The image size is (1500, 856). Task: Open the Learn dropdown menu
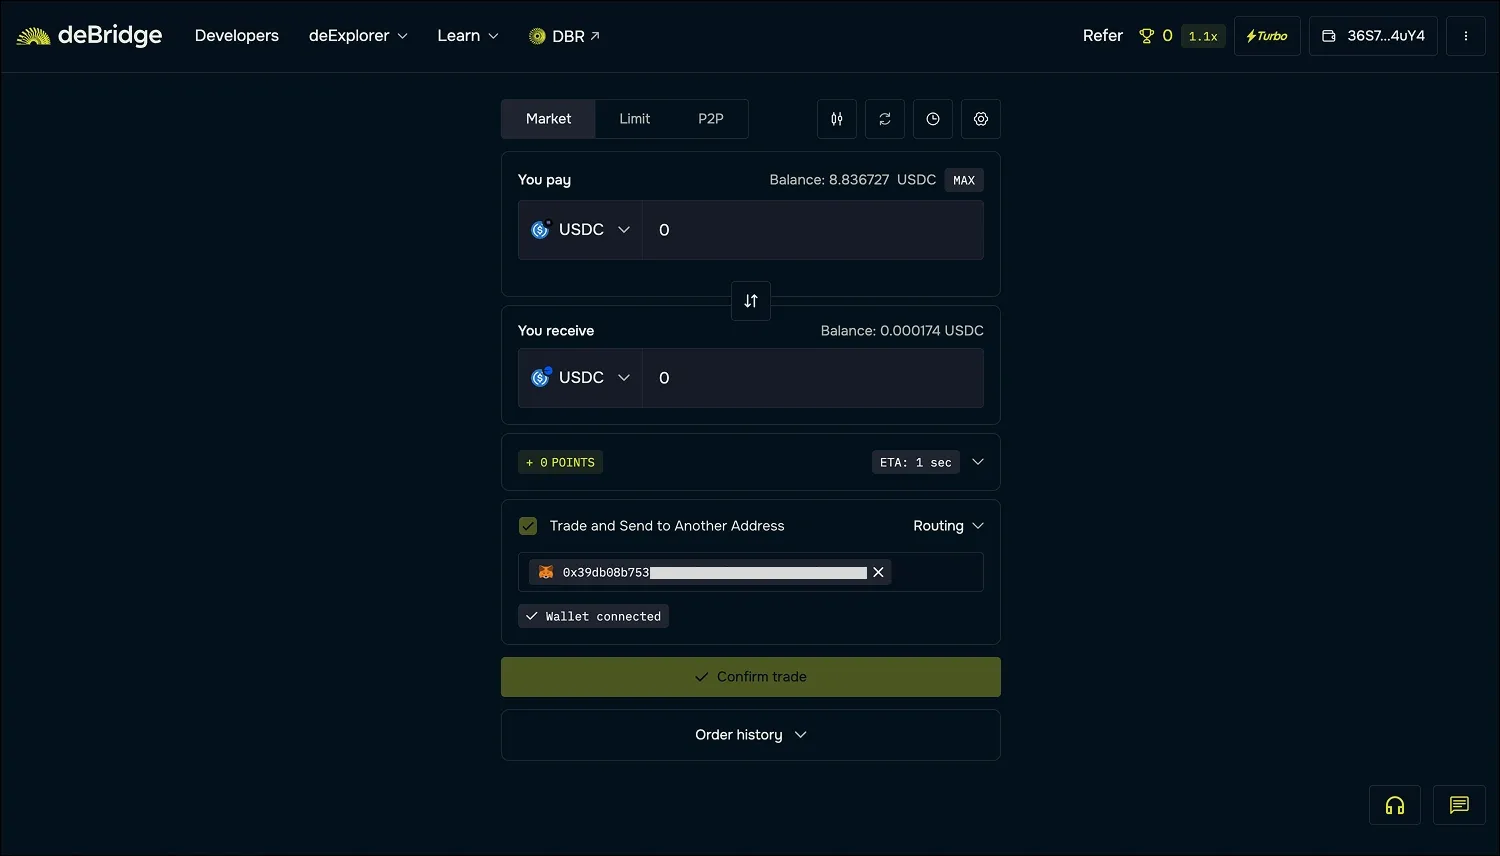(468, 36)
